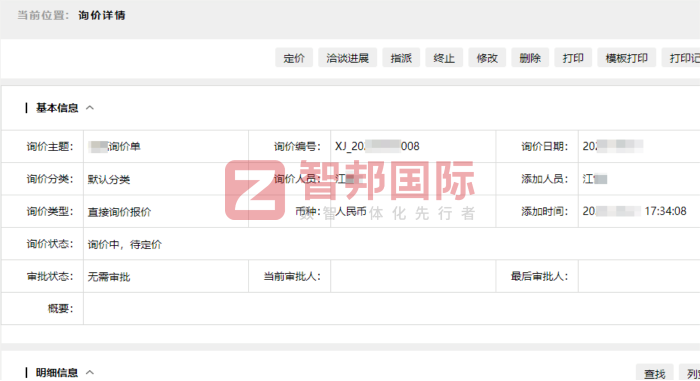Edit inquiry via 修改 button
700x381 pixels.
pos(487,58)
